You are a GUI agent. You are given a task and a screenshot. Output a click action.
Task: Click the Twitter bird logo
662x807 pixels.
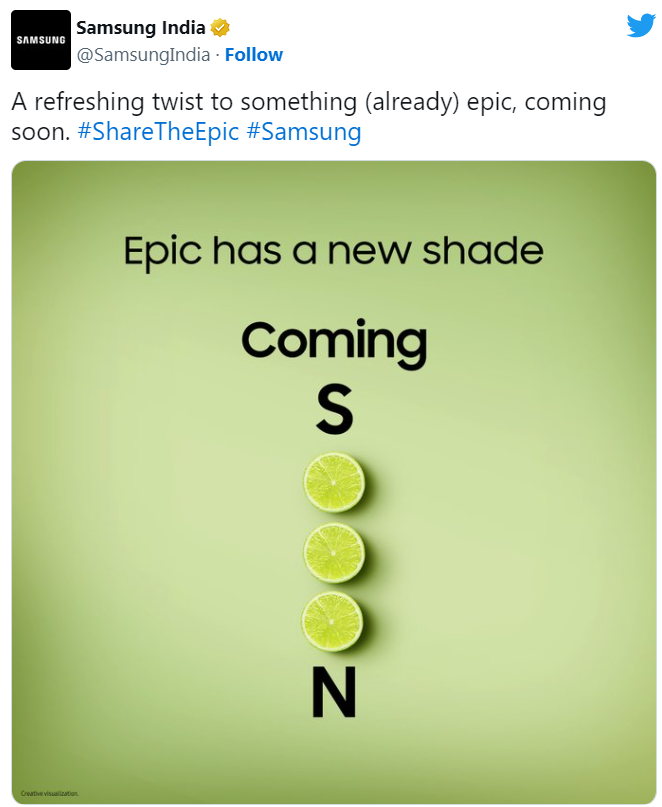[640, 26]
